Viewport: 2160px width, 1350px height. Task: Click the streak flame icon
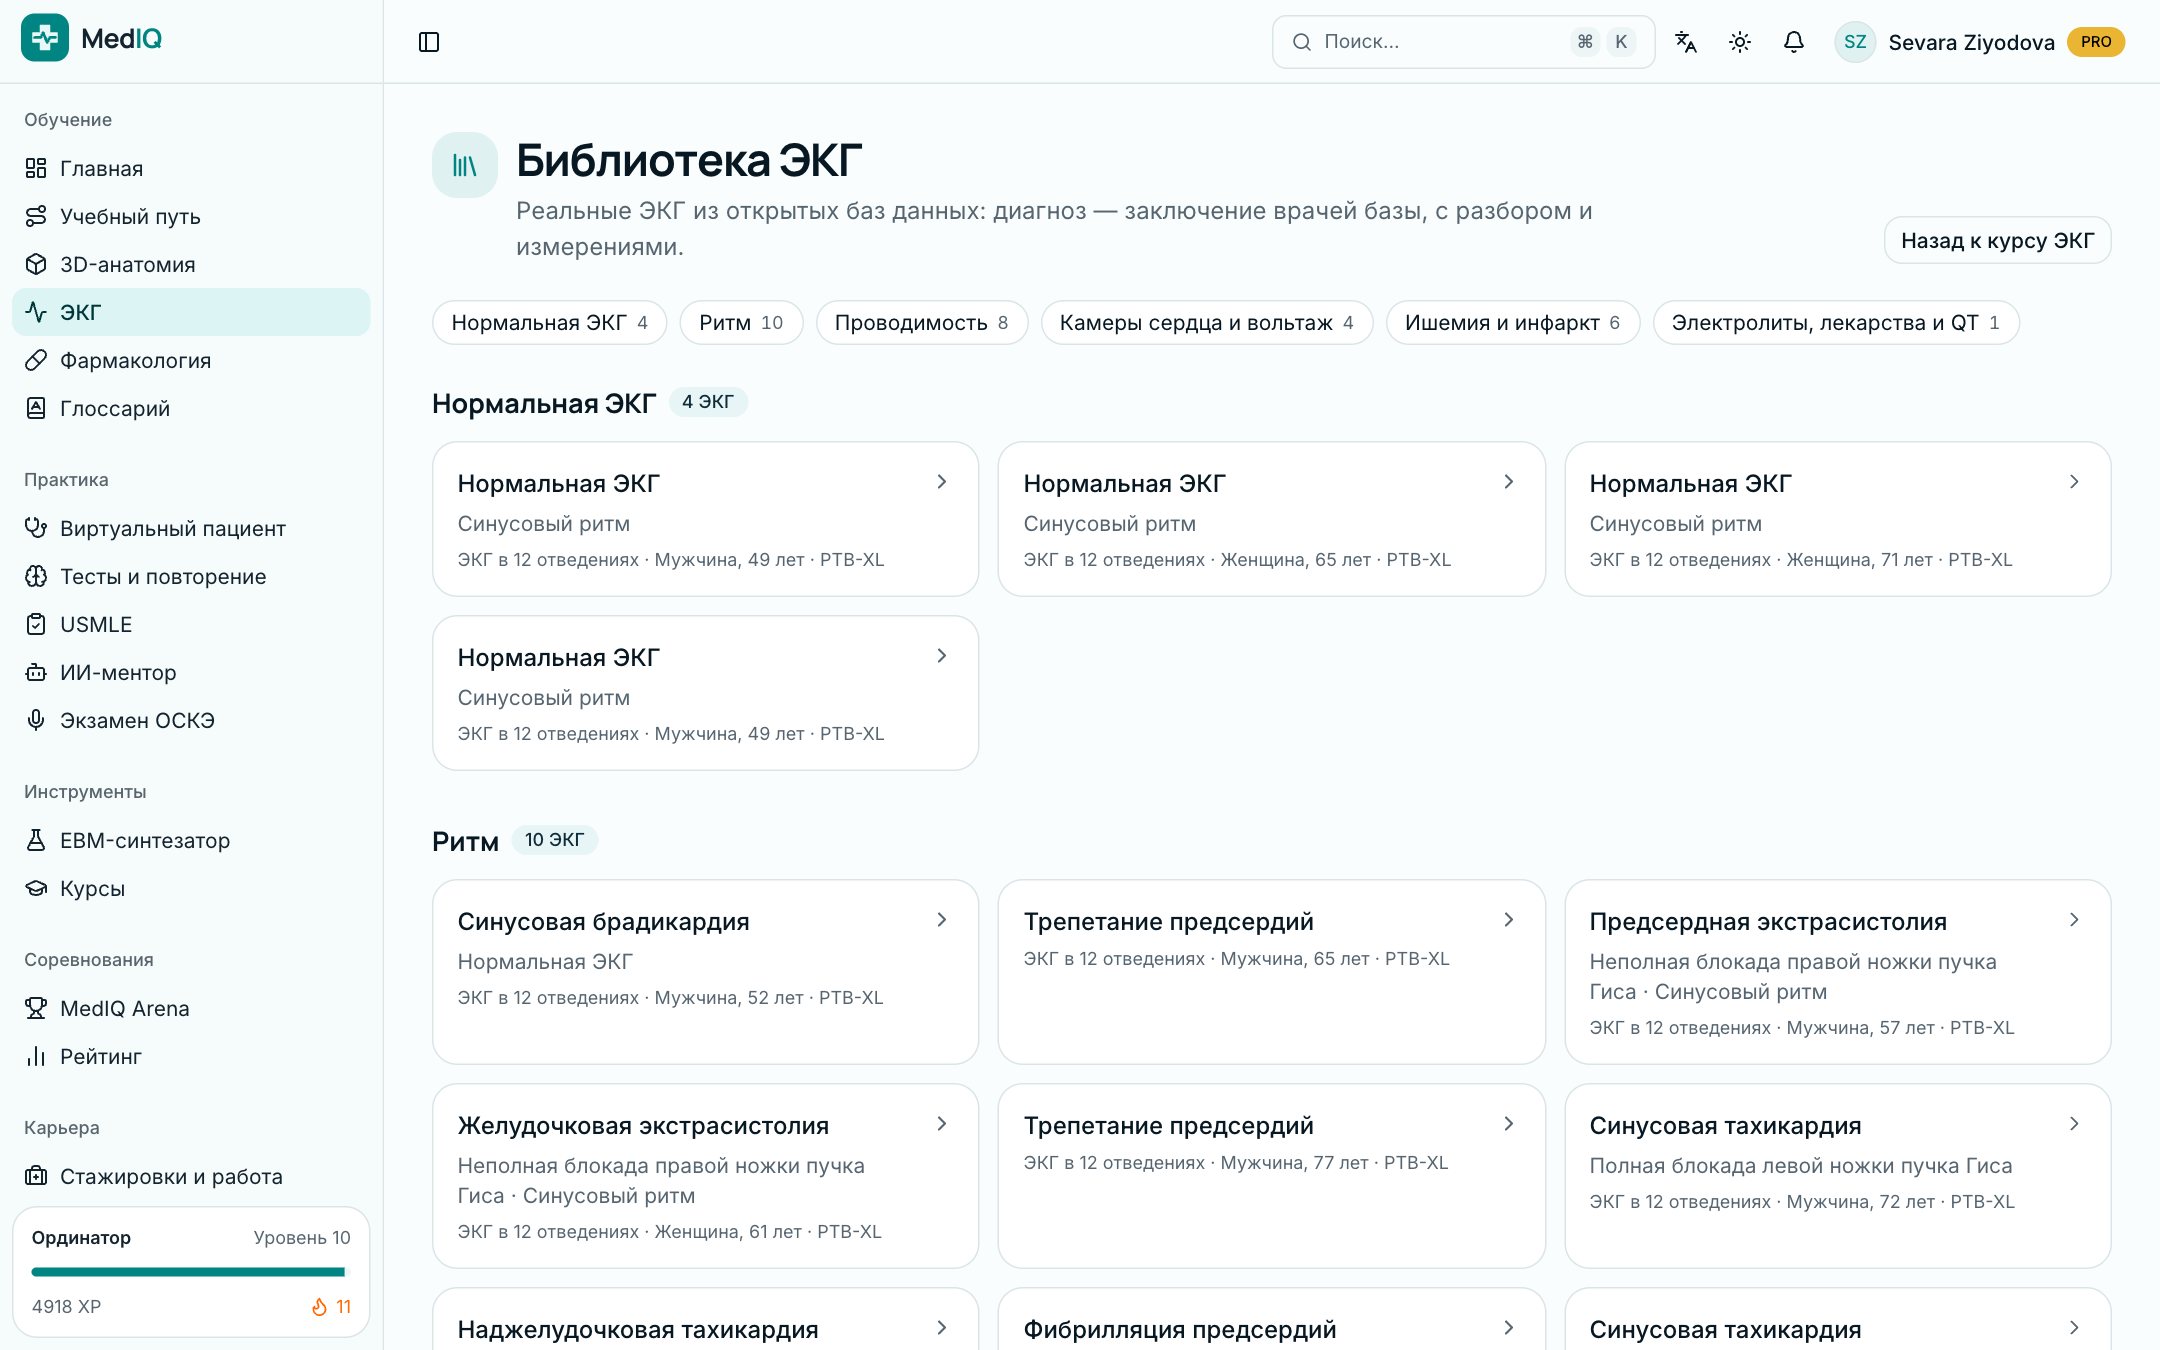pyautogui.click(x=319, y=1307)
